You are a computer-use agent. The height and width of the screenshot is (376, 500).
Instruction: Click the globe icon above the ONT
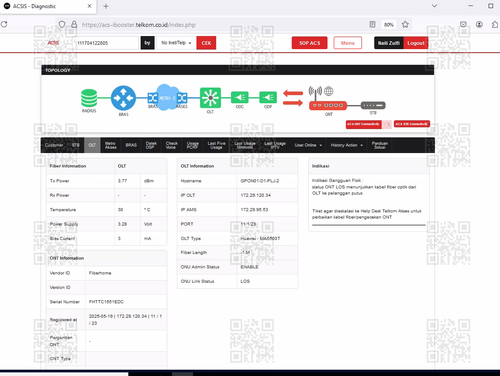click(x=329, y=91)
